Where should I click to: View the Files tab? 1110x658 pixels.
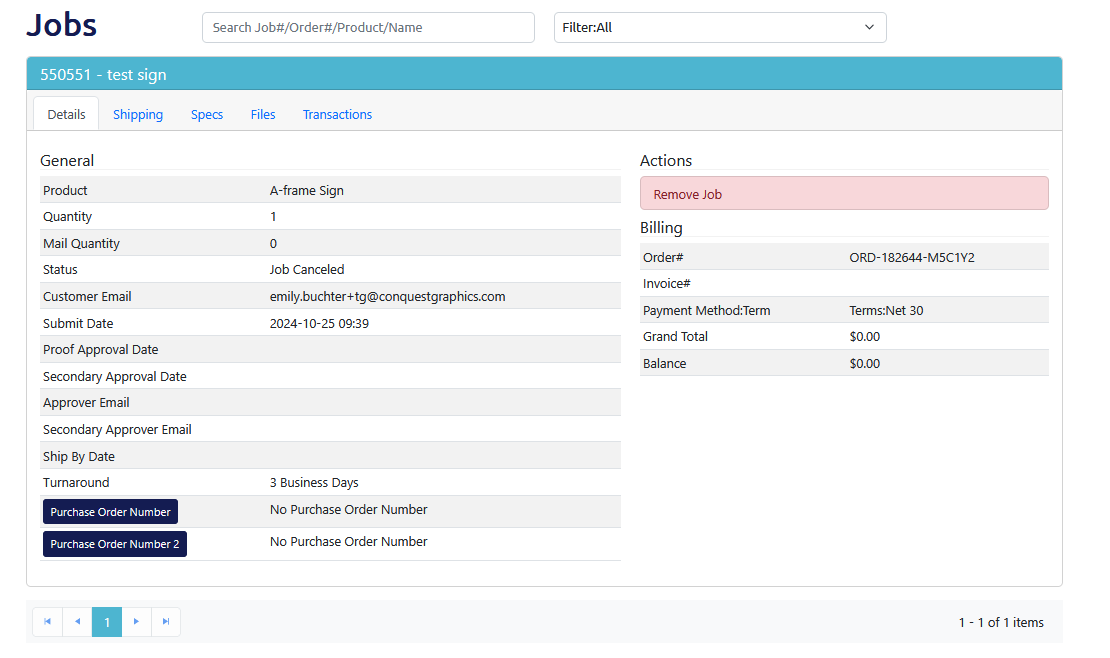[263, 115]
